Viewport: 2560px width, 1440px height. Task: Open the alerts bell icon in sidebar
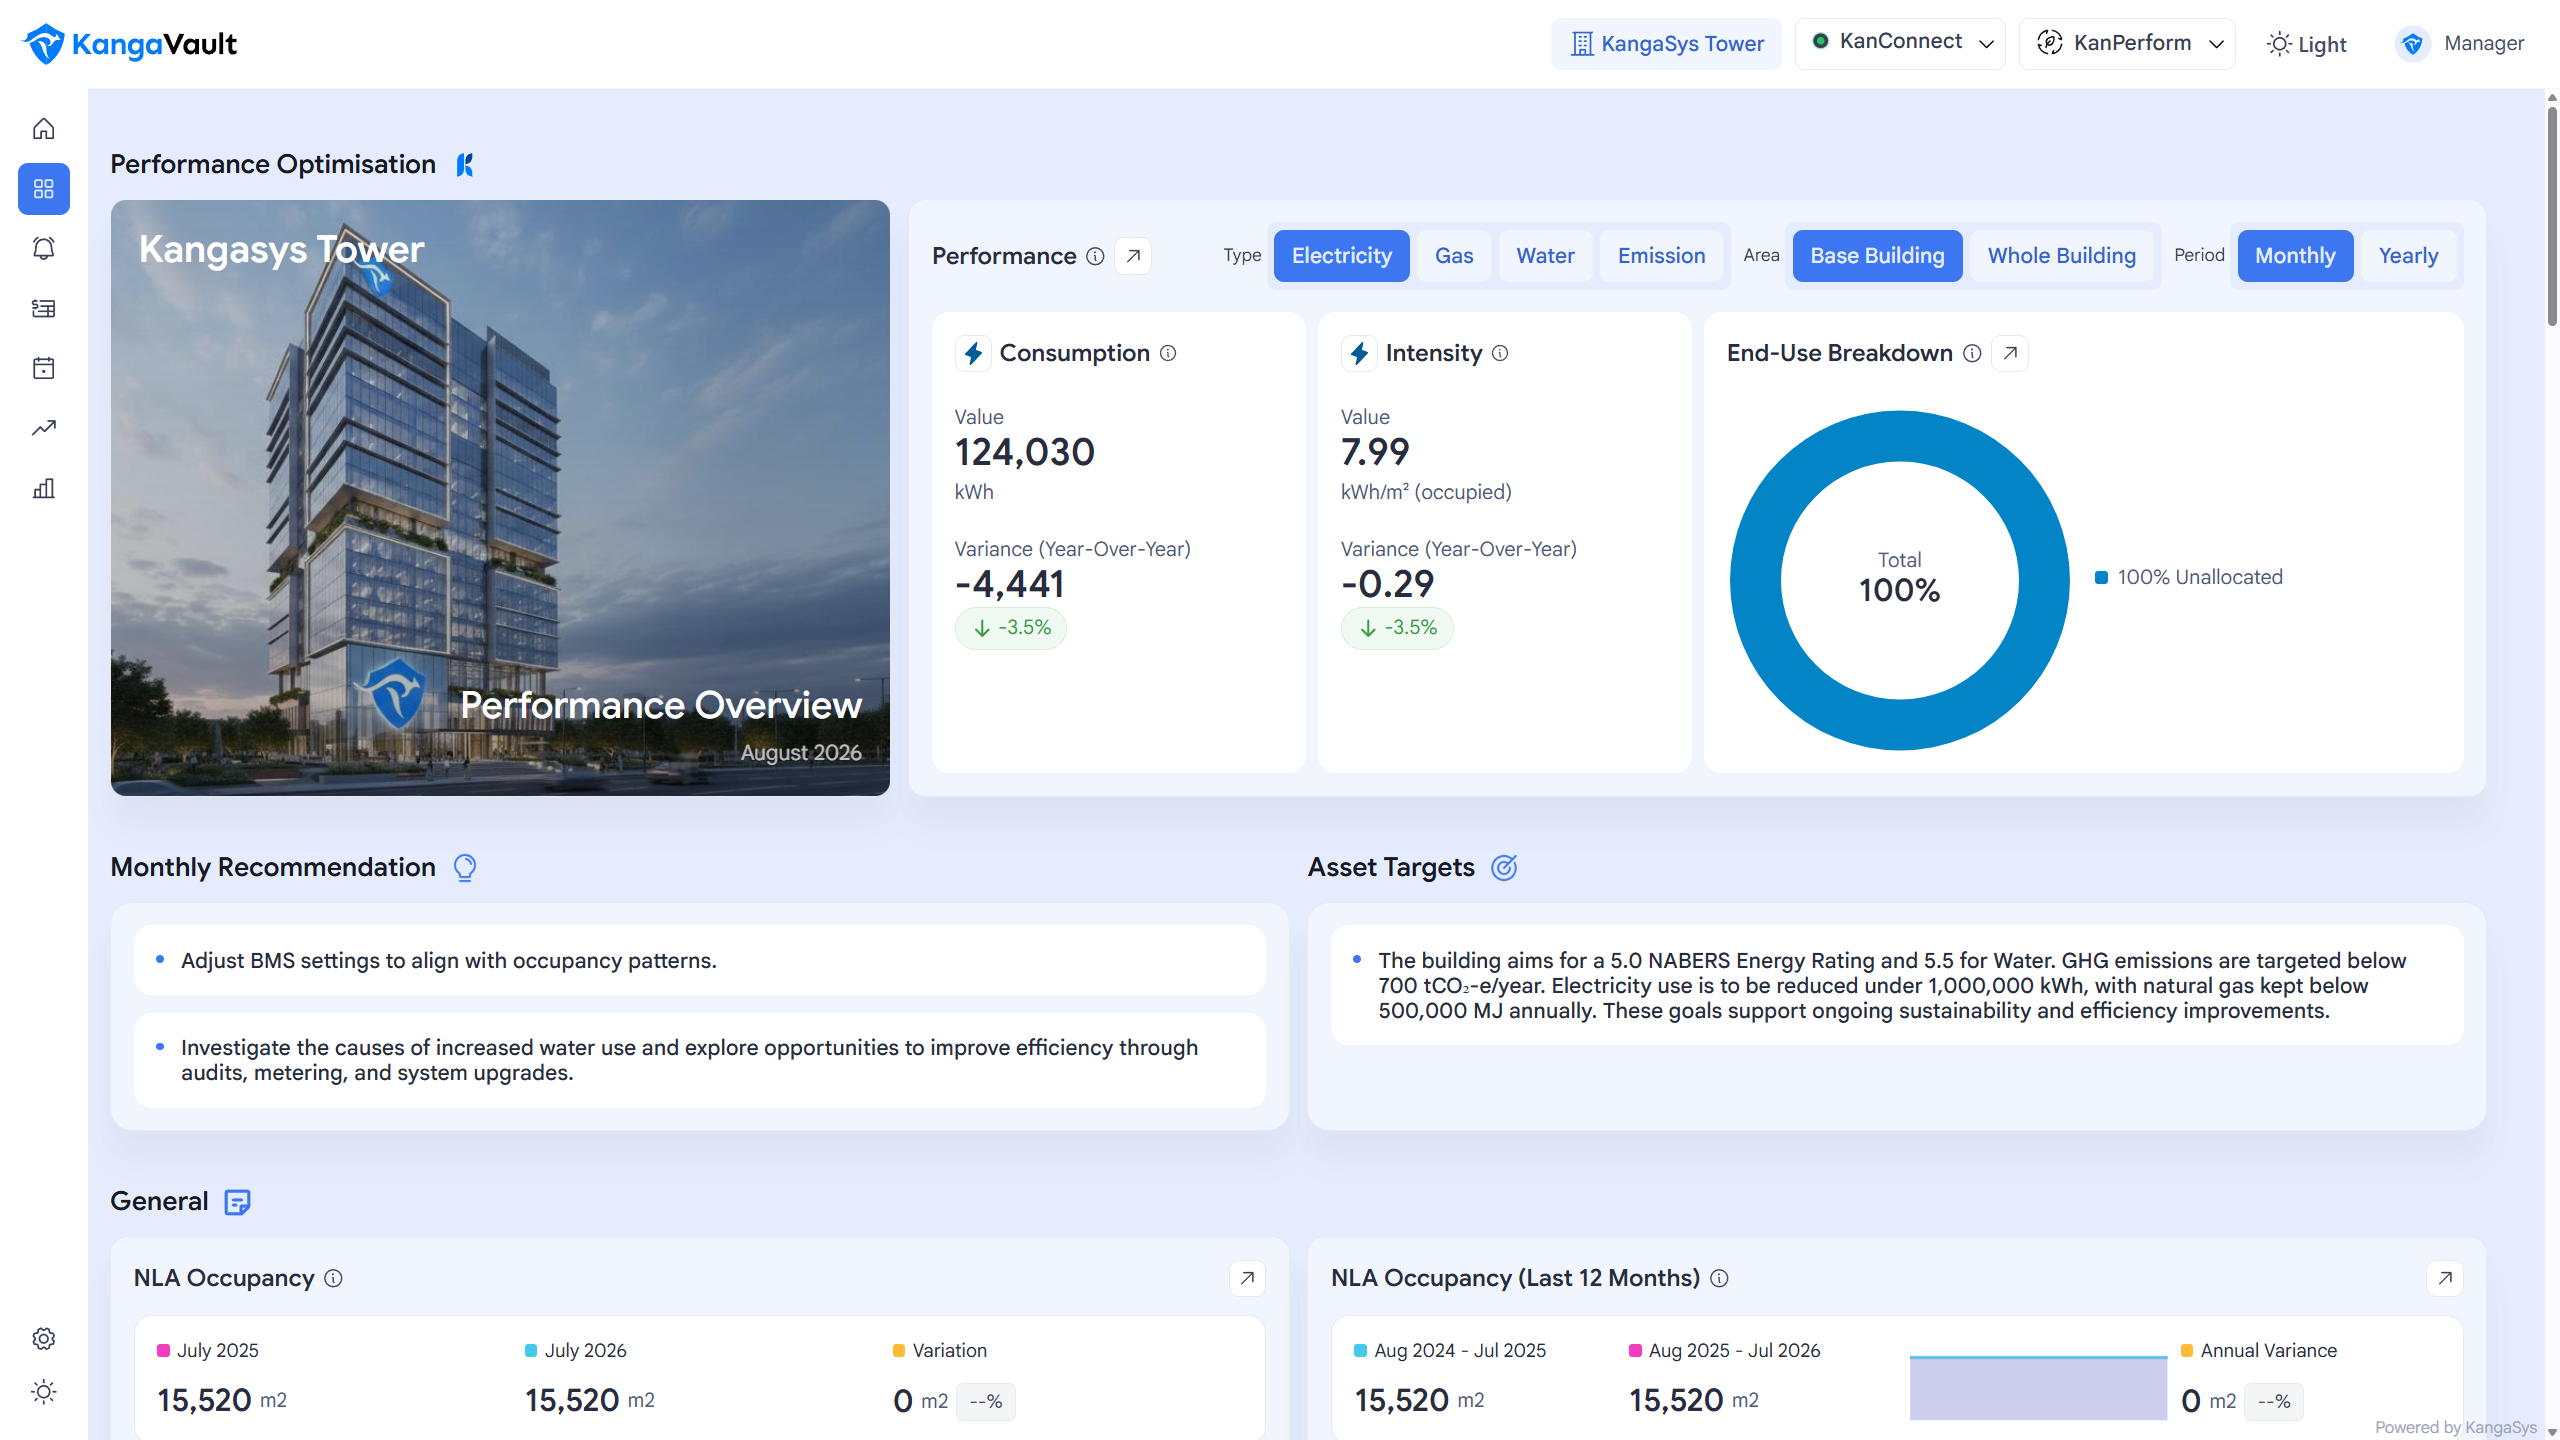point(43,248)
